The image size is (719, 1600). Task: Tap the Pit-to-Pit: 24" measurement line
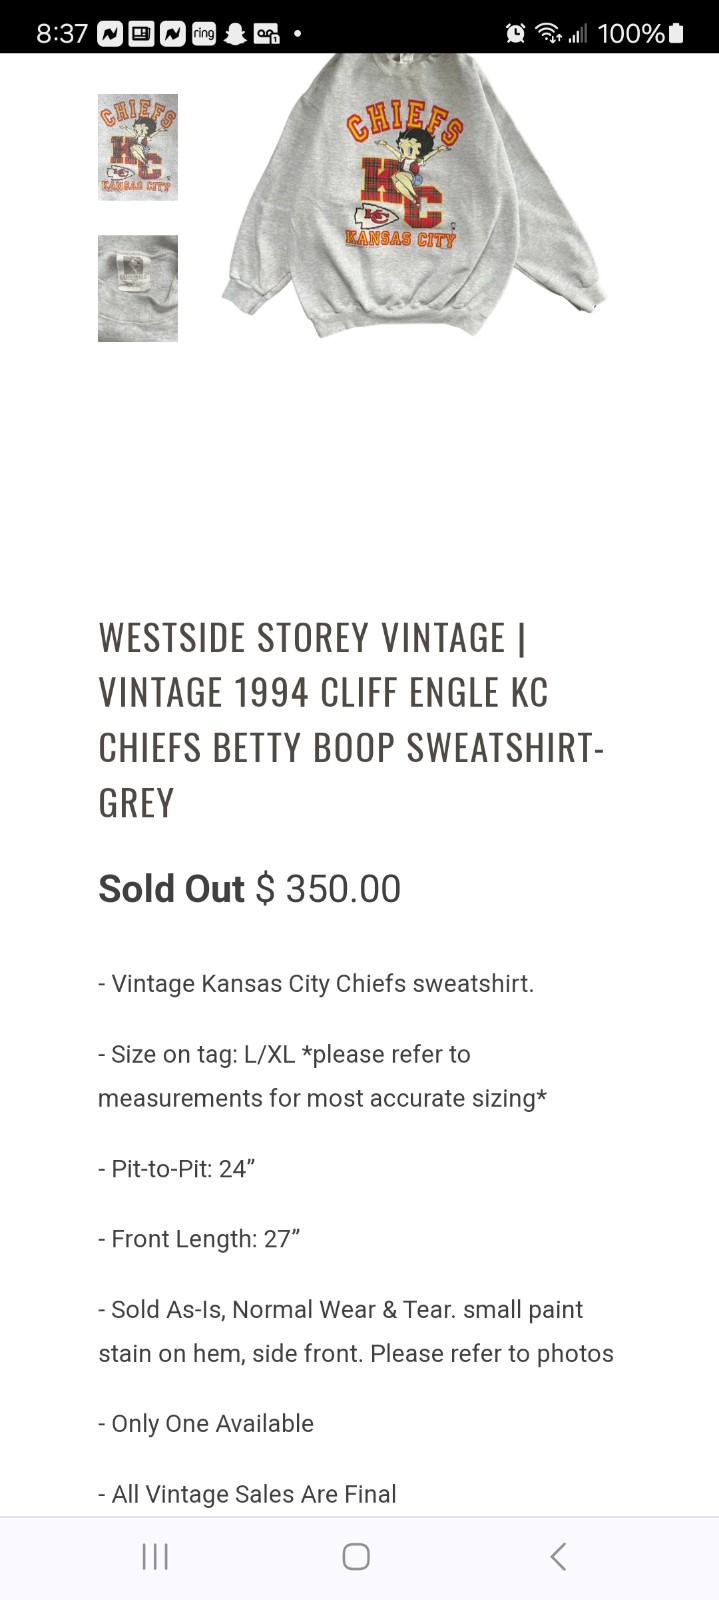coord(177,1169)
